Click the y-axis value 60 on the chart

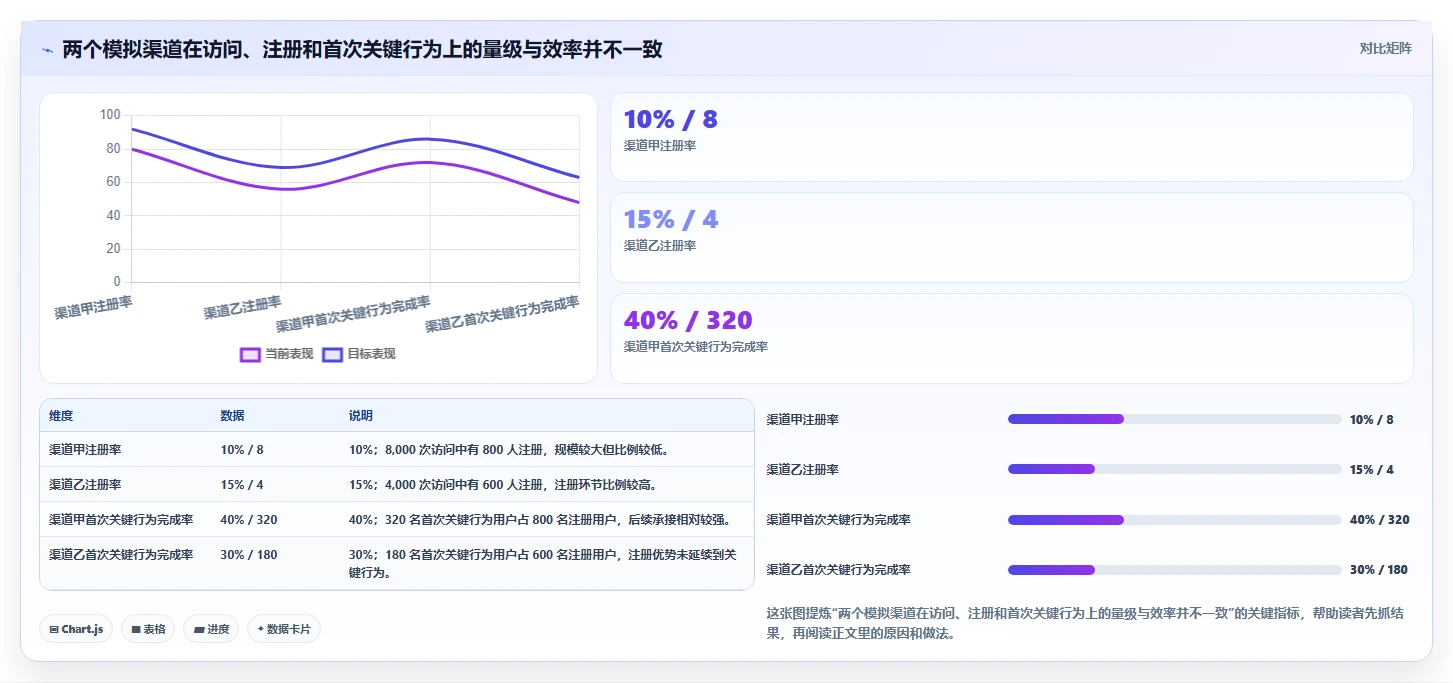click(113, 182)
